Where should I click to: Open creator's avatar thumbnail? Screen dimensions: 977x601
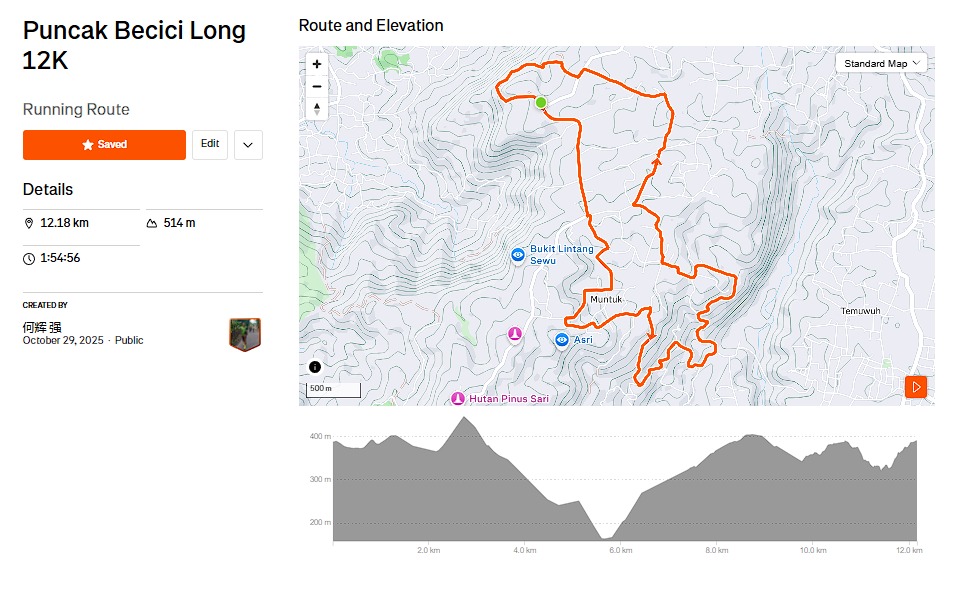pos(245,335)
